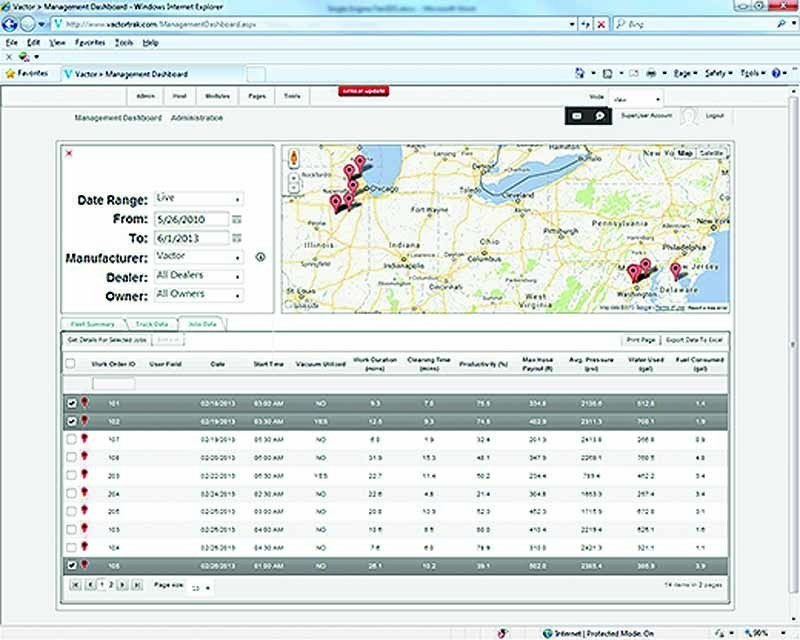The image size is (800, 640).
Task: Click the IE Favorites star icon
Action: pyautogui.click(x=10, y=73)
